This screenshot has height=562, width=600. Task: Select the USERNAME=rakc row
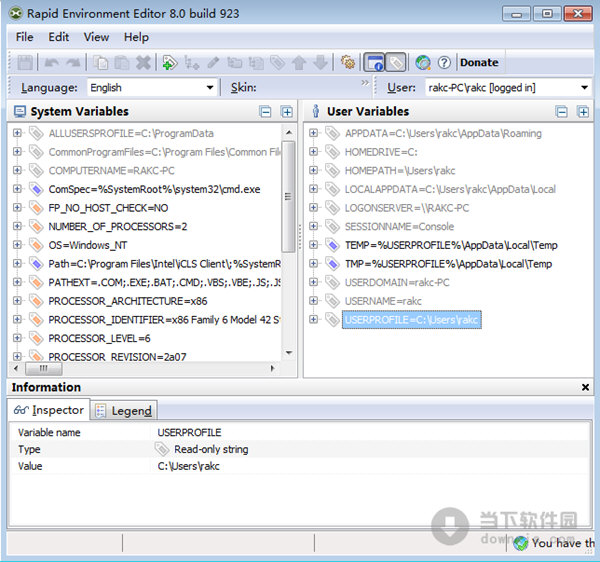pos(383,301)
